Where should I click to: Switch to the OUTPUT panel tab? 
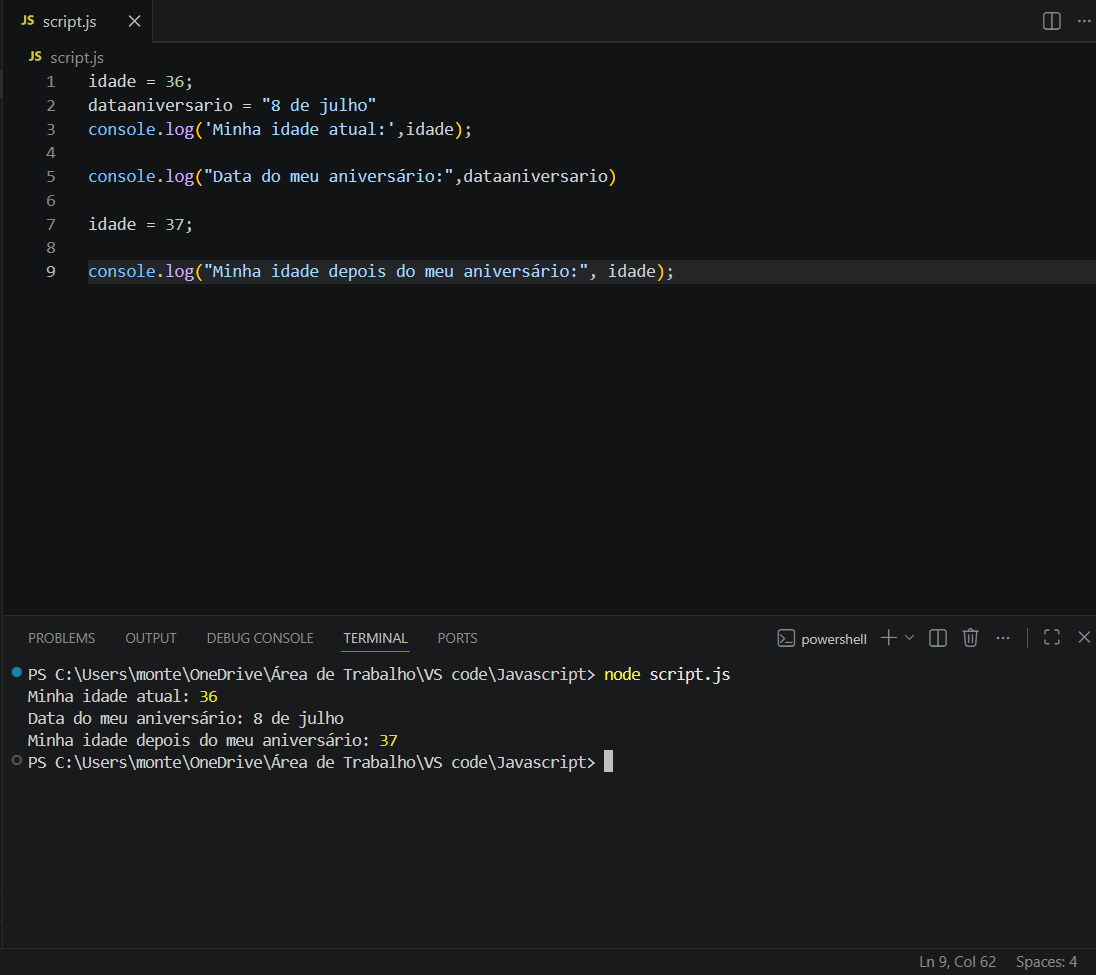pos(151,638)
